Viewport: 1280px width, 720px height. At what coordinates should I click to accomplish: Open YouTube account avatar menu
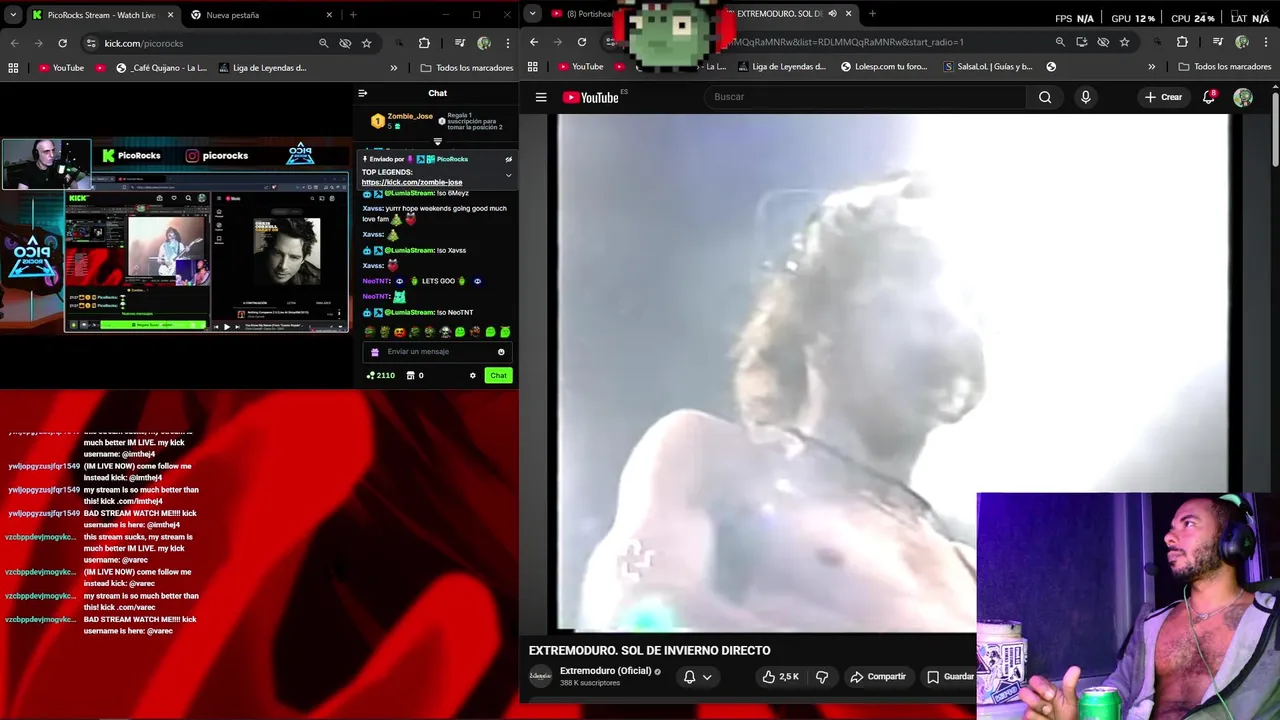[1243, 97]
